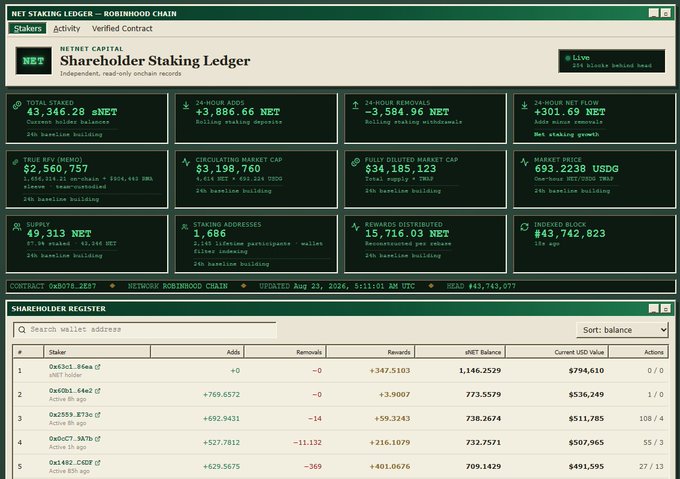The image size is (680, 479).
Task: Click the Adds column header
Action: [x=197, y=352]
